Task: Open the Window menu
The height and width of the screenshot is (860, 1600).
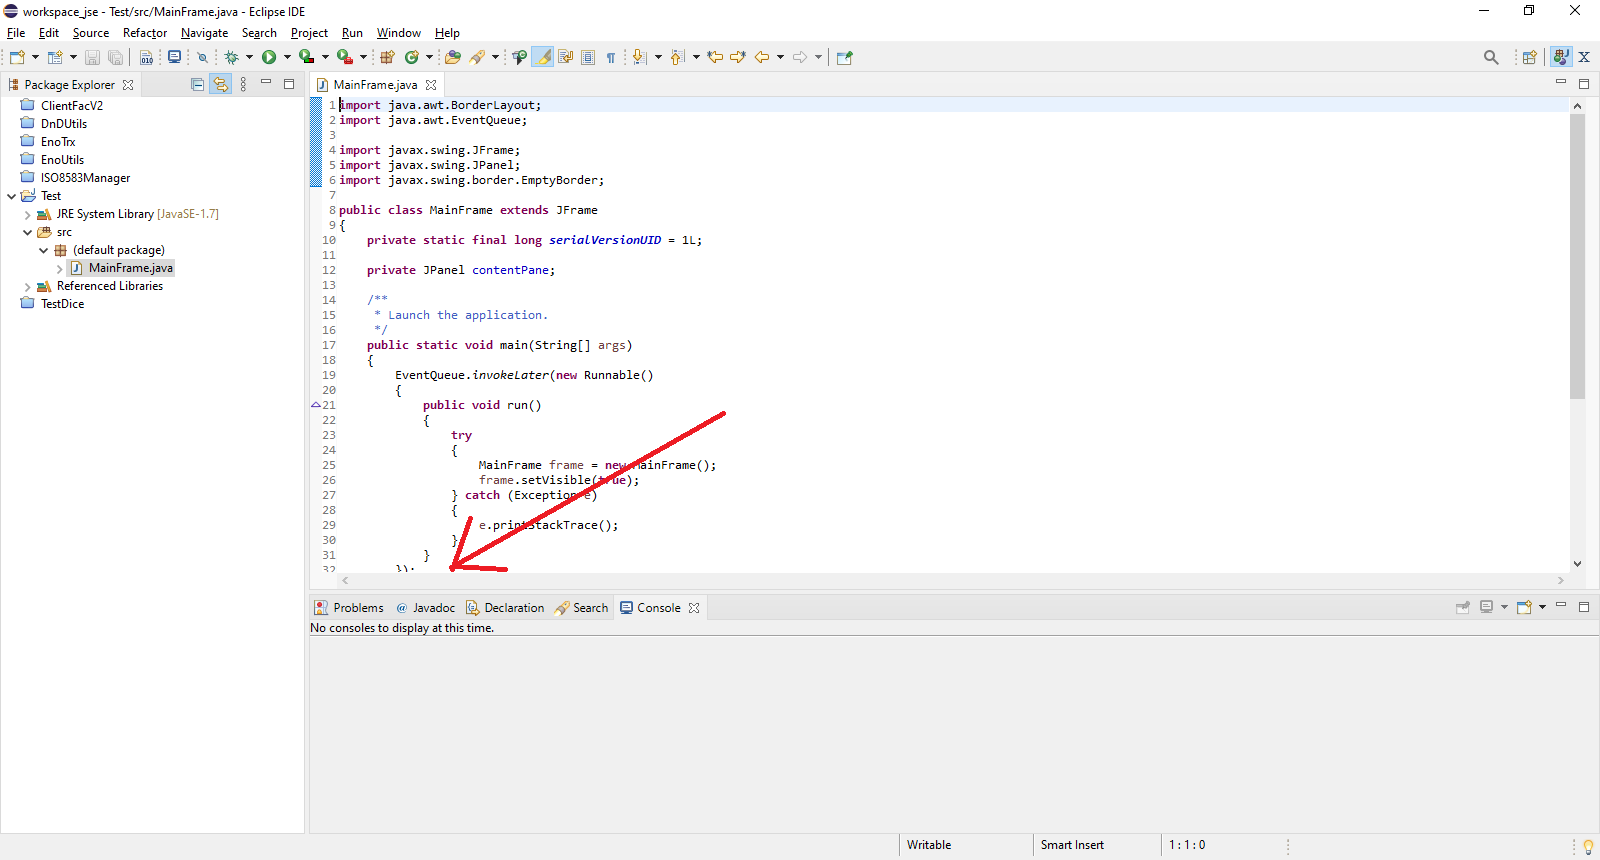Action: coord(398,33)
